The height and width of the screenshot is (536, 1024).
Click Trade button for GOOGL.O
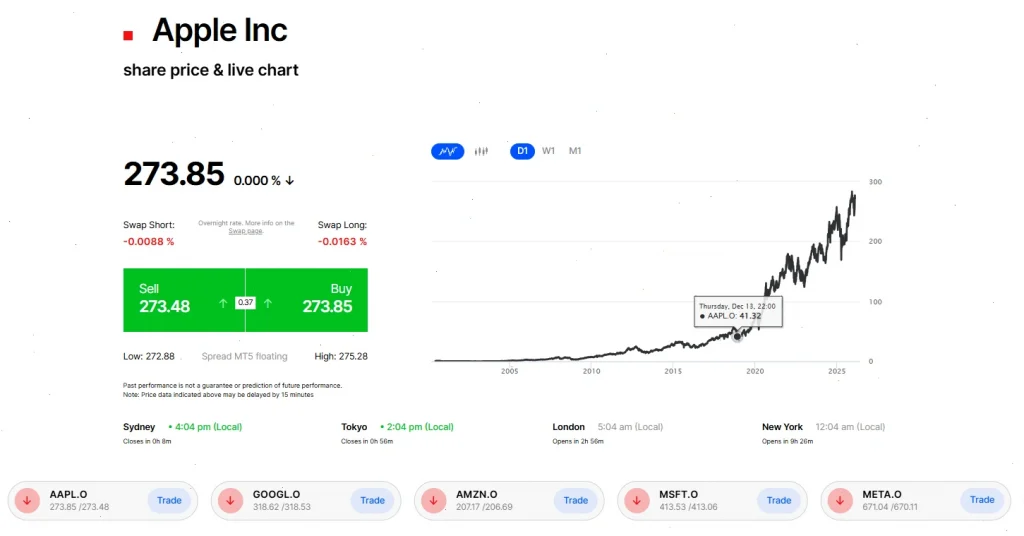372,500
